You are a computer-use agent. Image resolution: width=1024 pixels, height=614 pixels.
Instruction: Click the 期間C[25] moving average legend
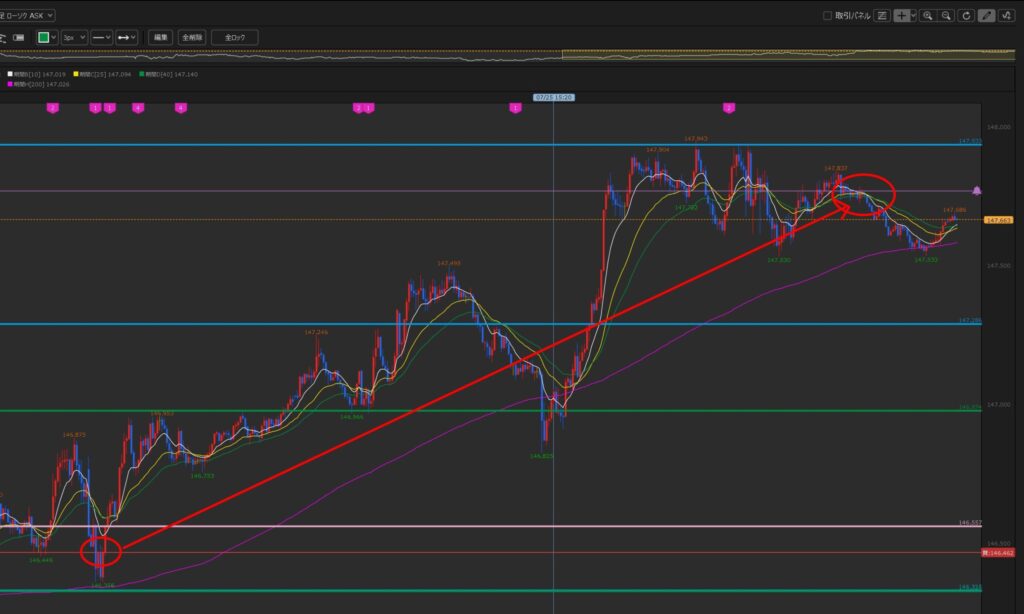point(103,74)
